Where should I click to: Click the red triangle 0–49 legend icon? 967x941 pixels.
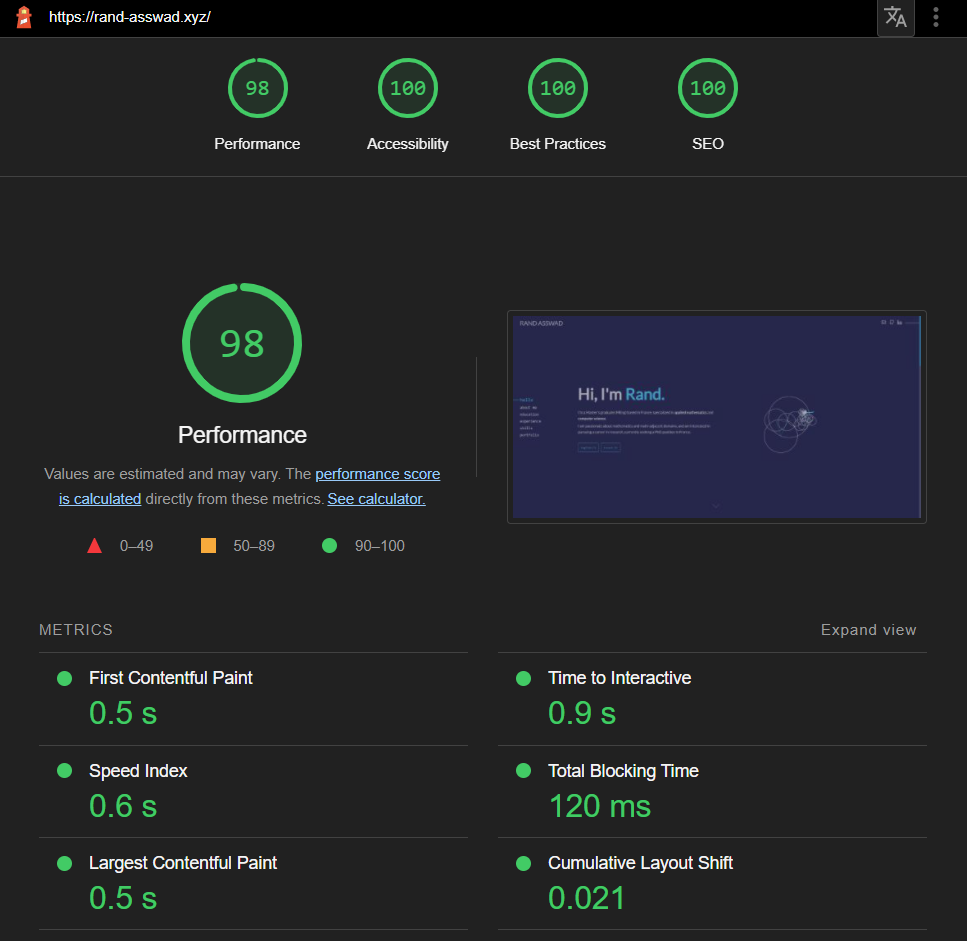95,546
